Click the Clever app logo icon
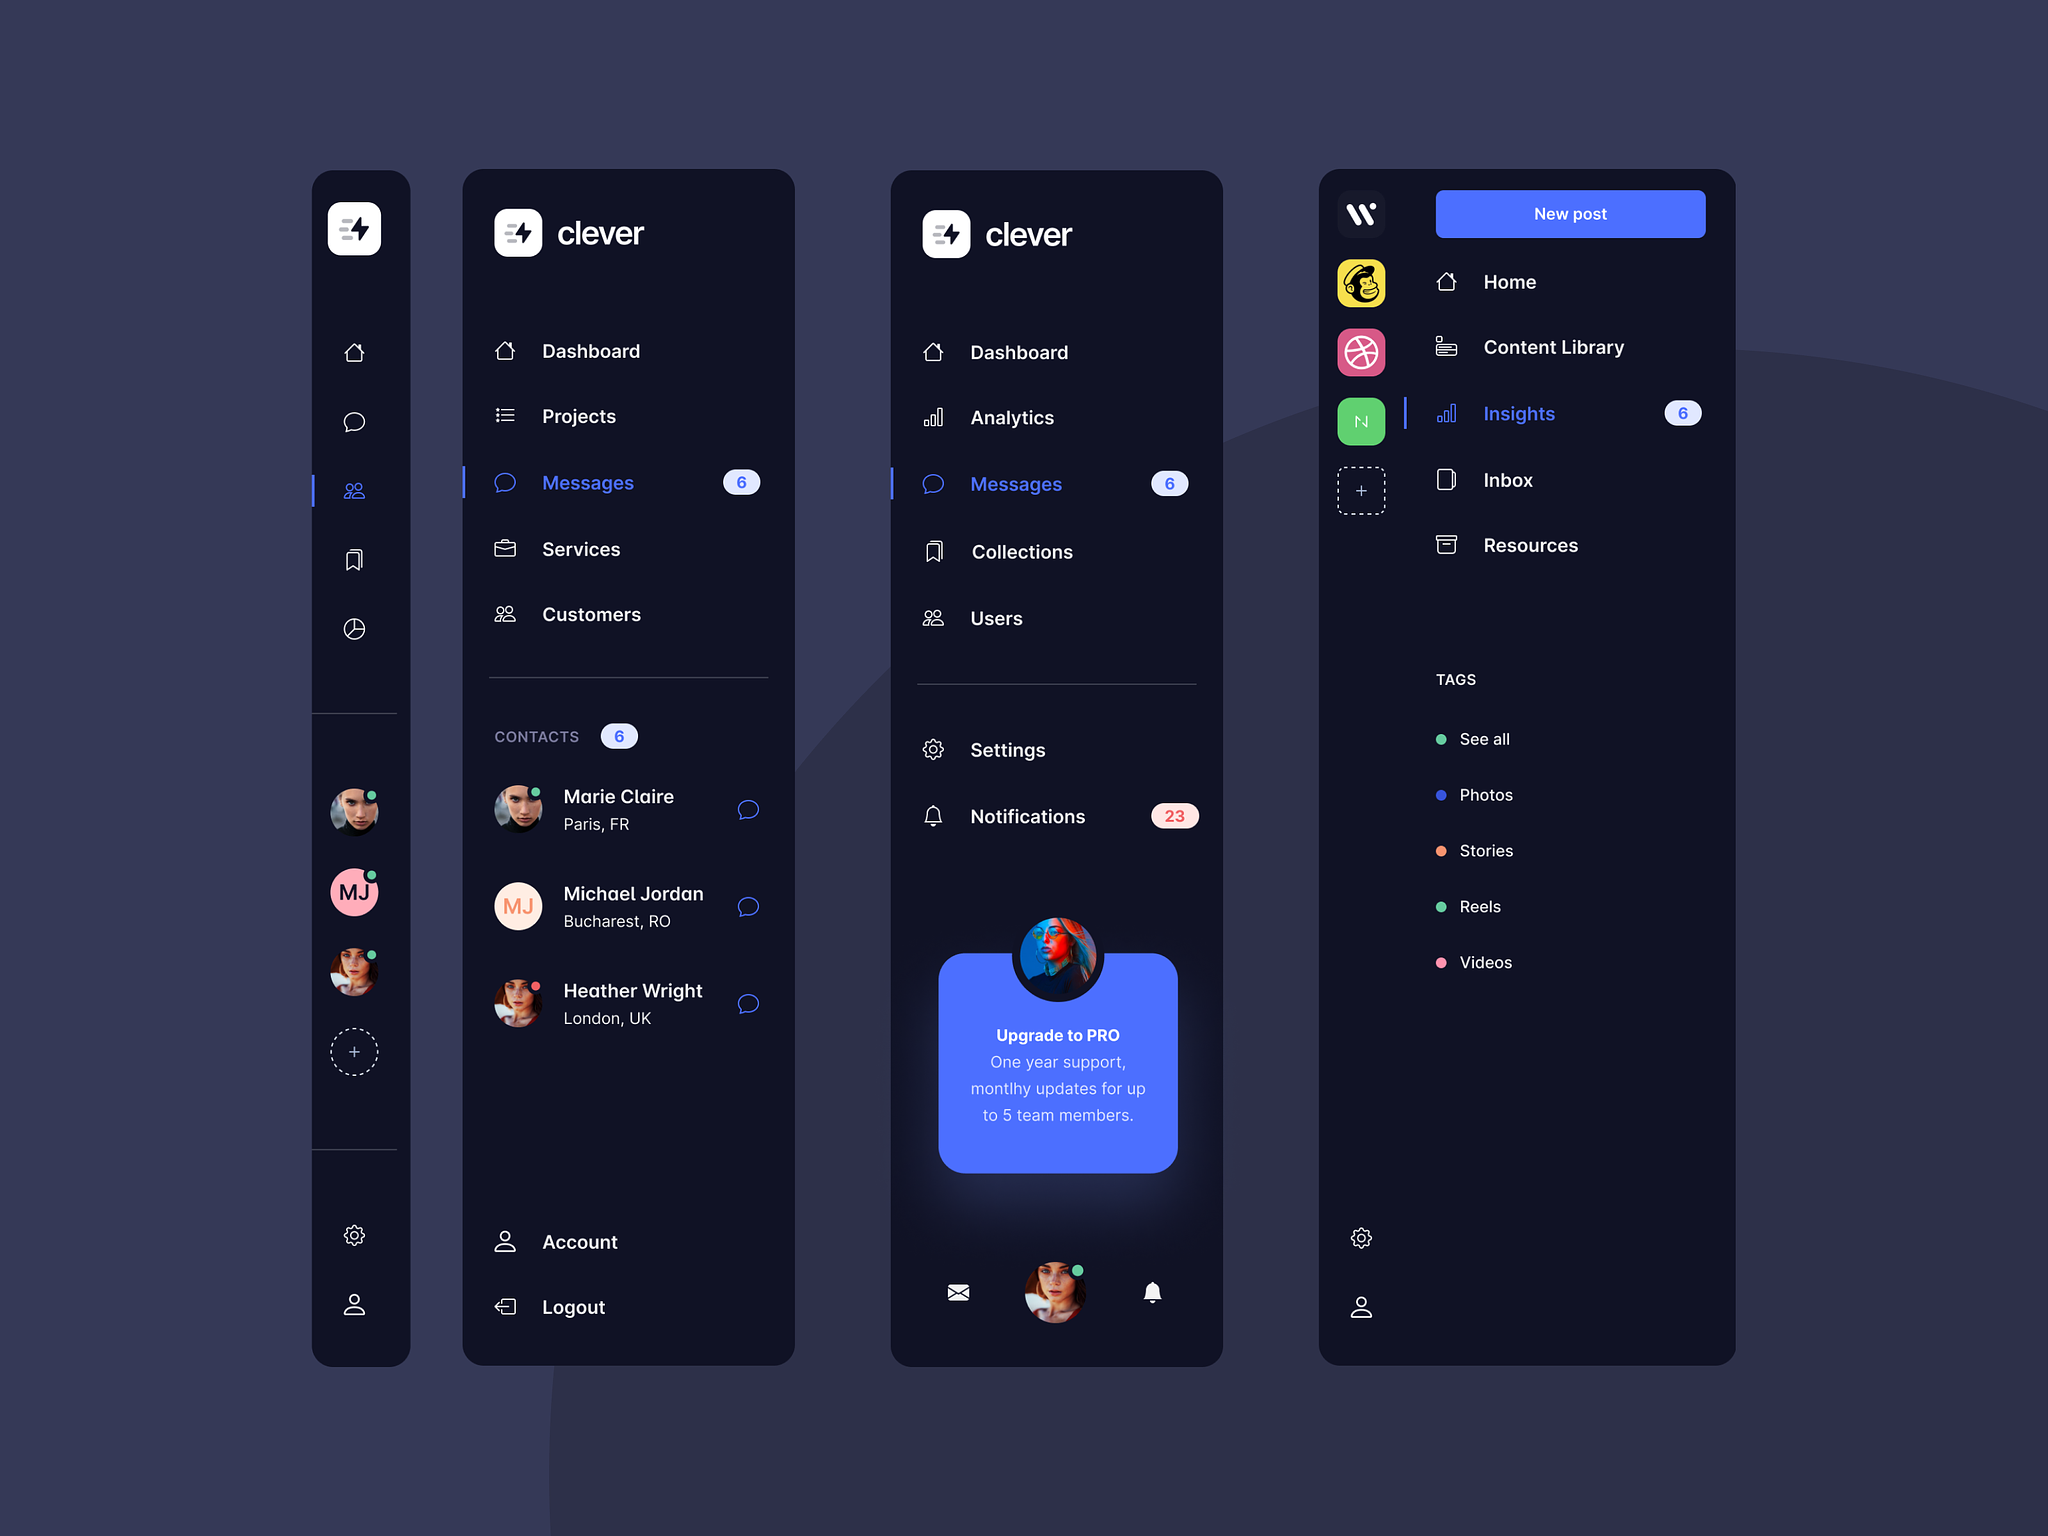Viewport: 2048px width, 1536px height. click(x=519, y=232)
